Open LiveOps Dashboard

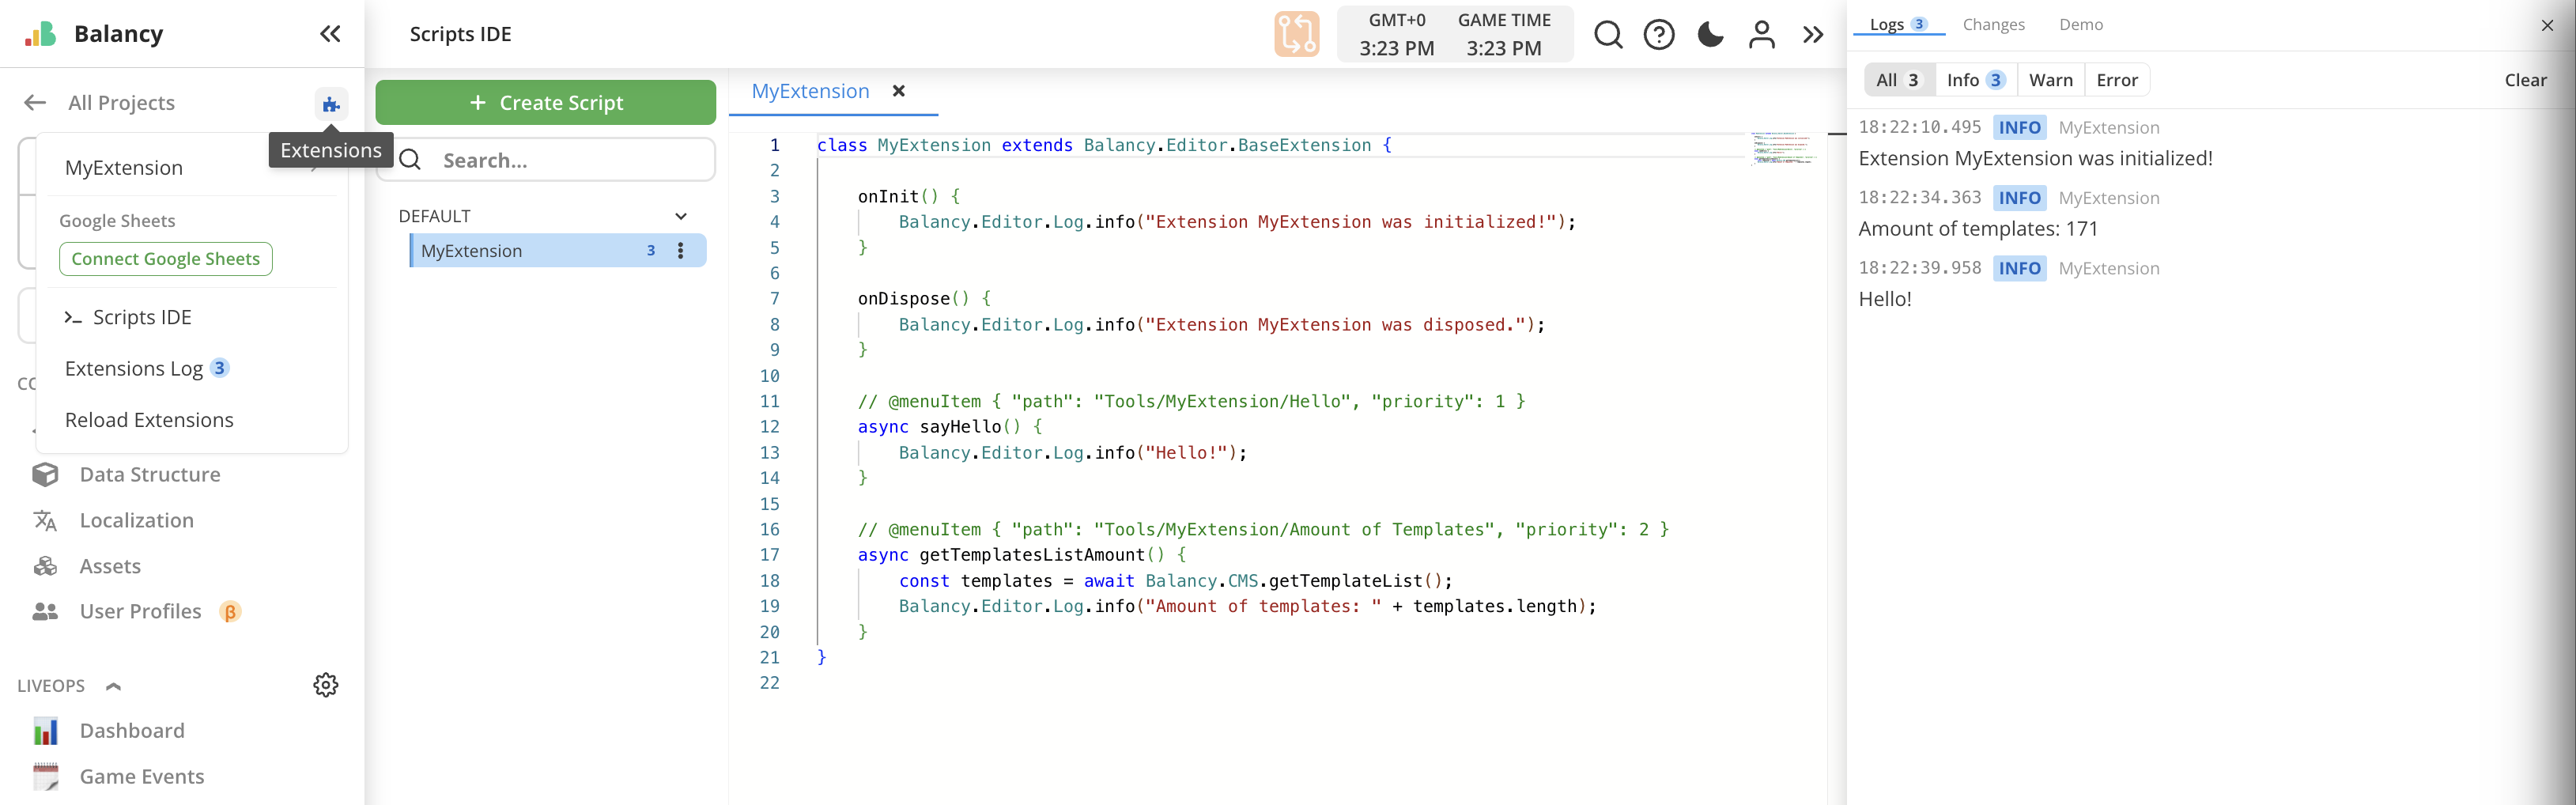[132, 730]
